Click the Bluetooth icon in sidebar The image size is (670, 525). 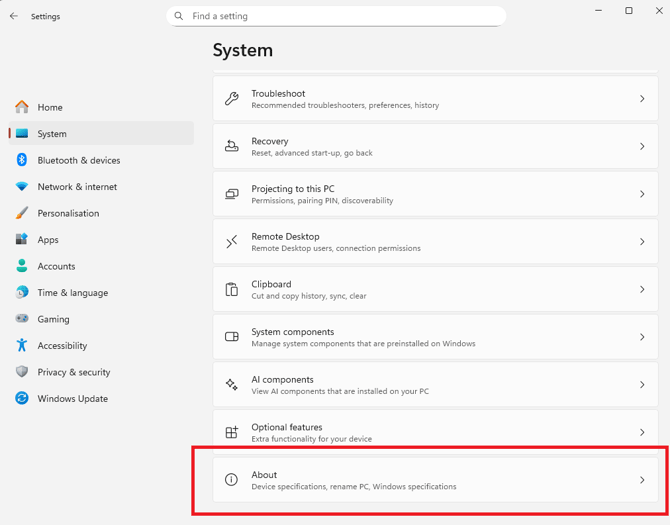[22, 160]
